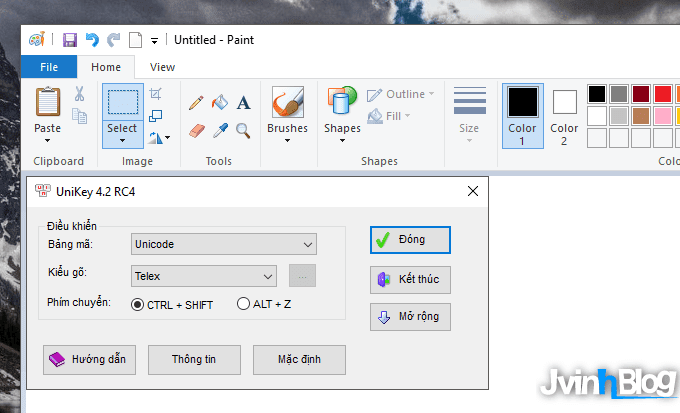Click the ellipsis button beside Telex
The width and height of the screenshot is (680, 413).
click(x=302, y=276)
